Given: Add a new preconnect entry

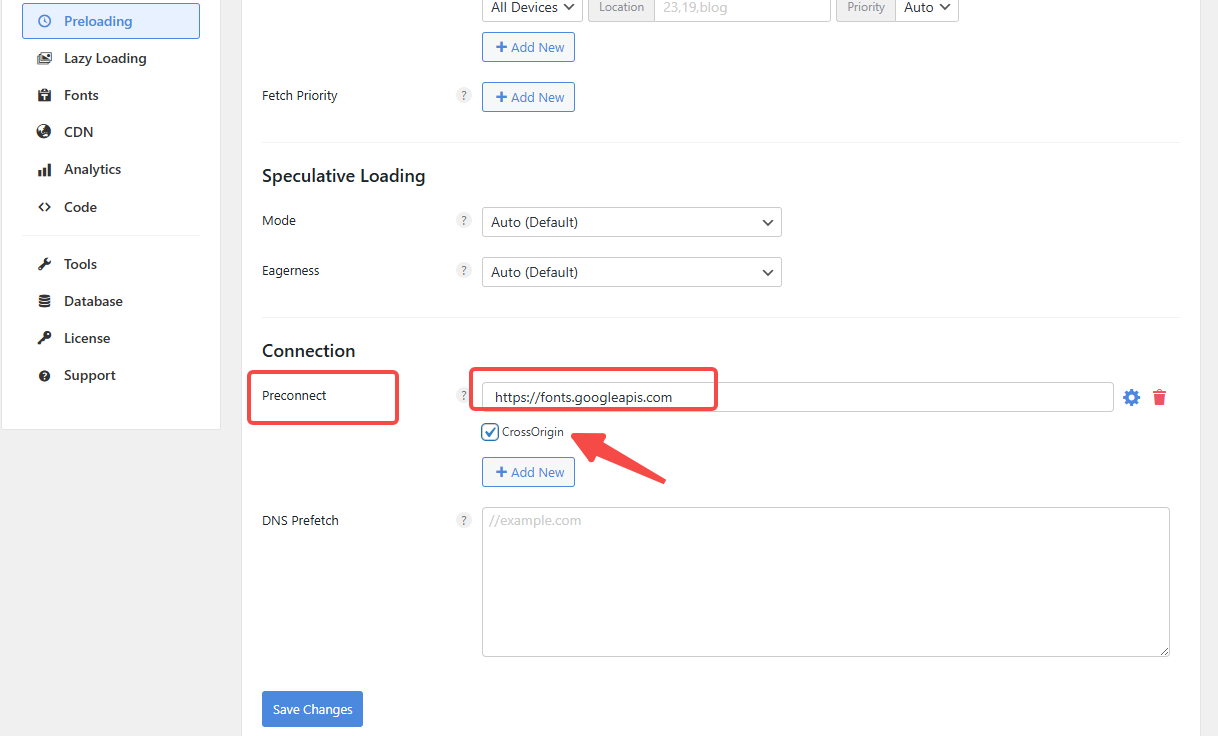Looking at the screenshot, I should (x=528, y=471).
